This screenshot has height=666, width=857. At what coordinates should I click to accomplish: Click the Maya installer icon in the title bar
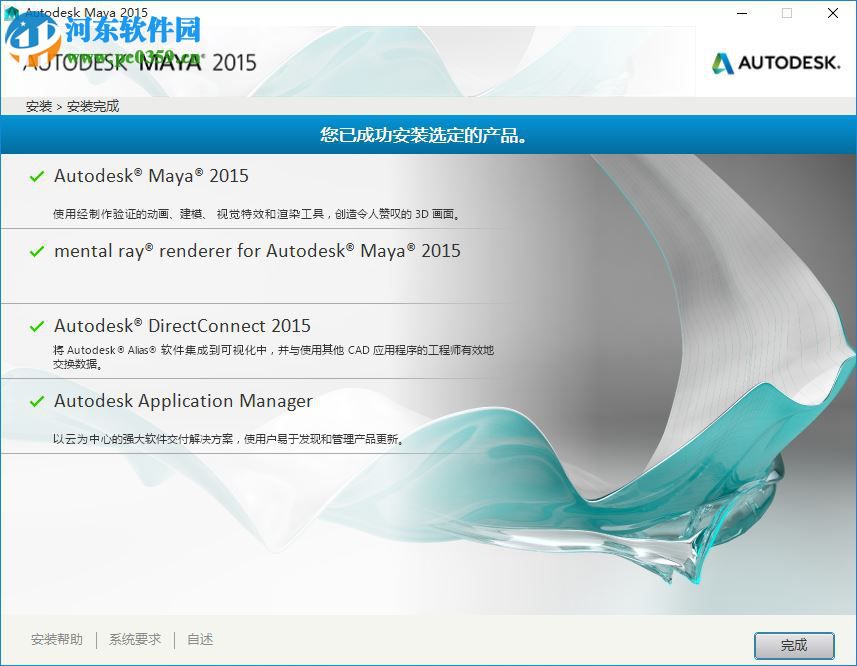point(10,13)
